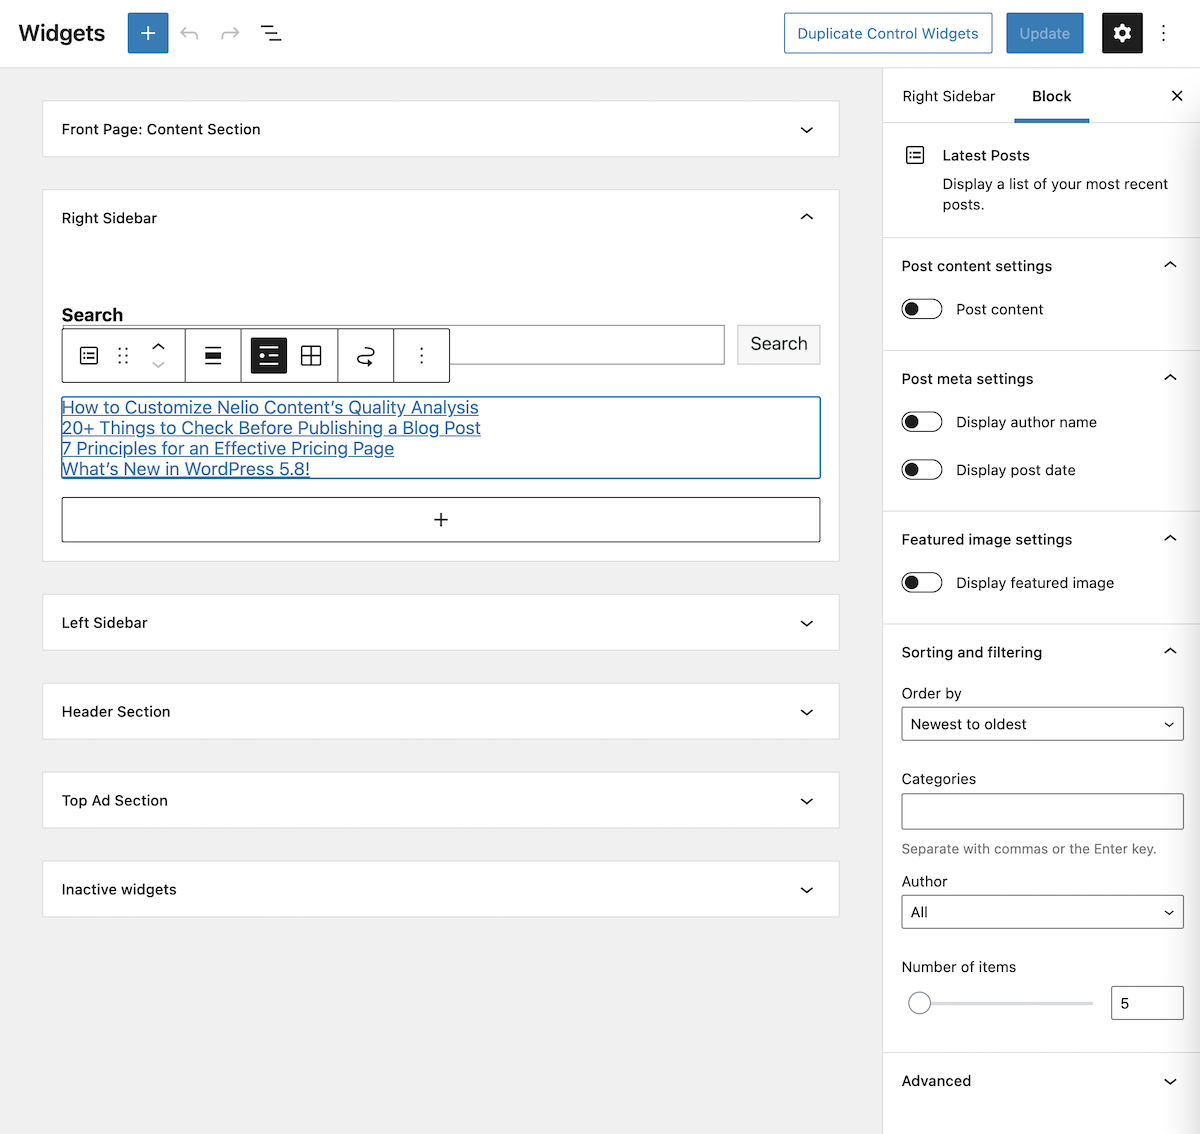Open block toolbar more options
The image size is (1200, 1134).
click(x=422, y=355)
